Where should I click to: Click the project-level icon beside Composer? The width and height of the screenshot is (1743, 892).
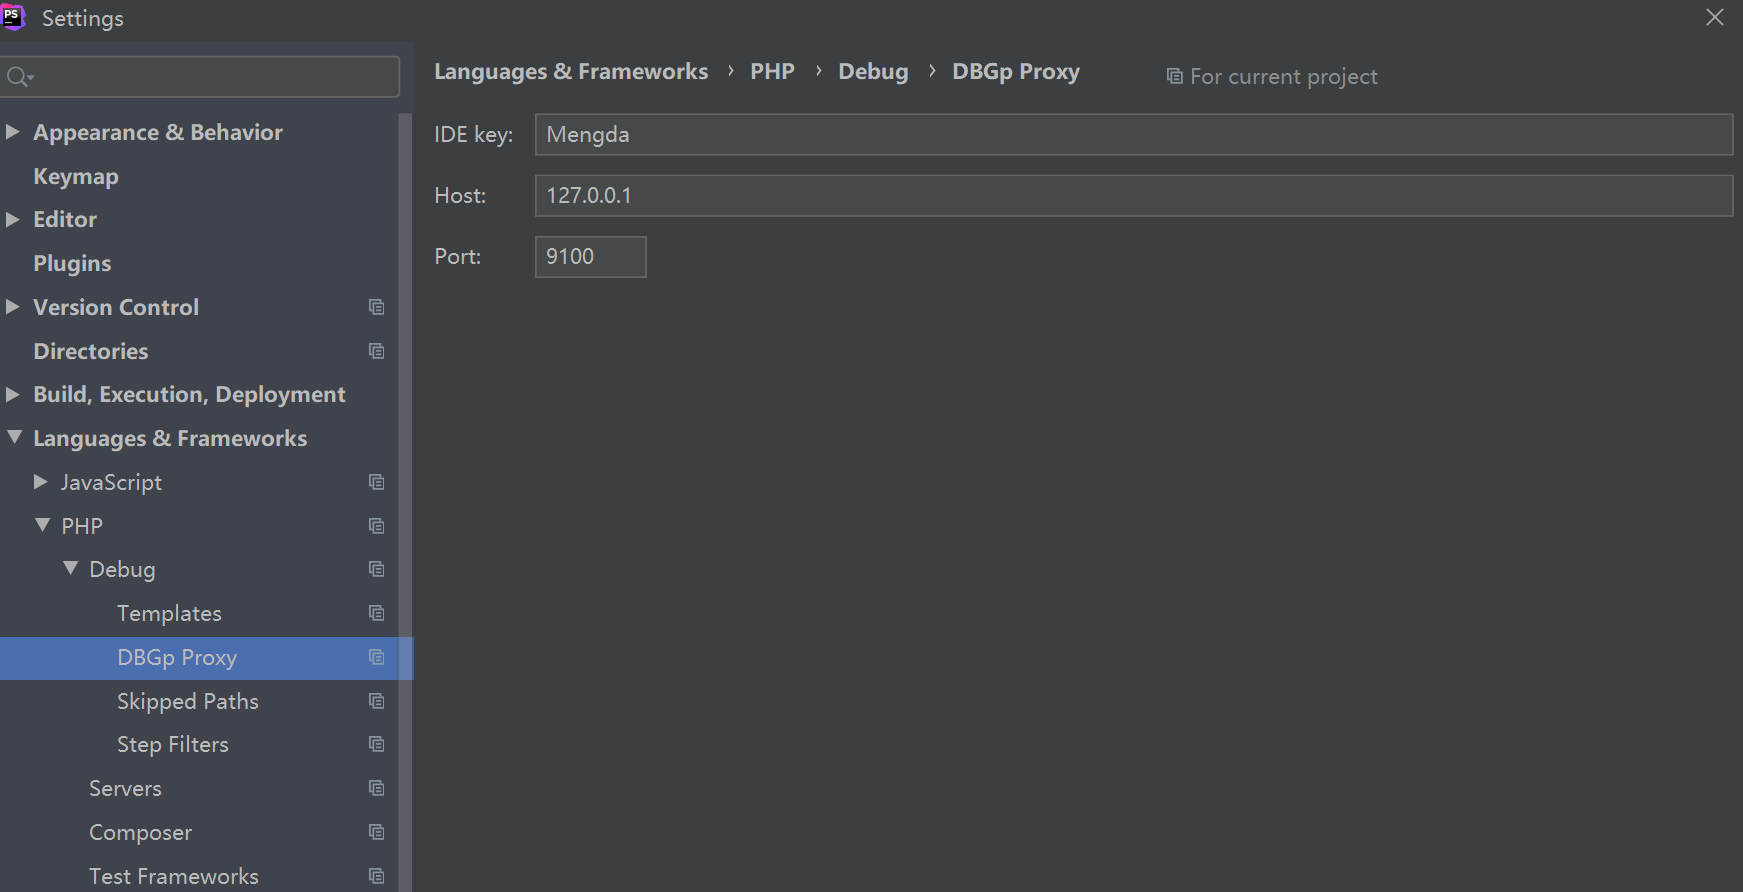376,832
